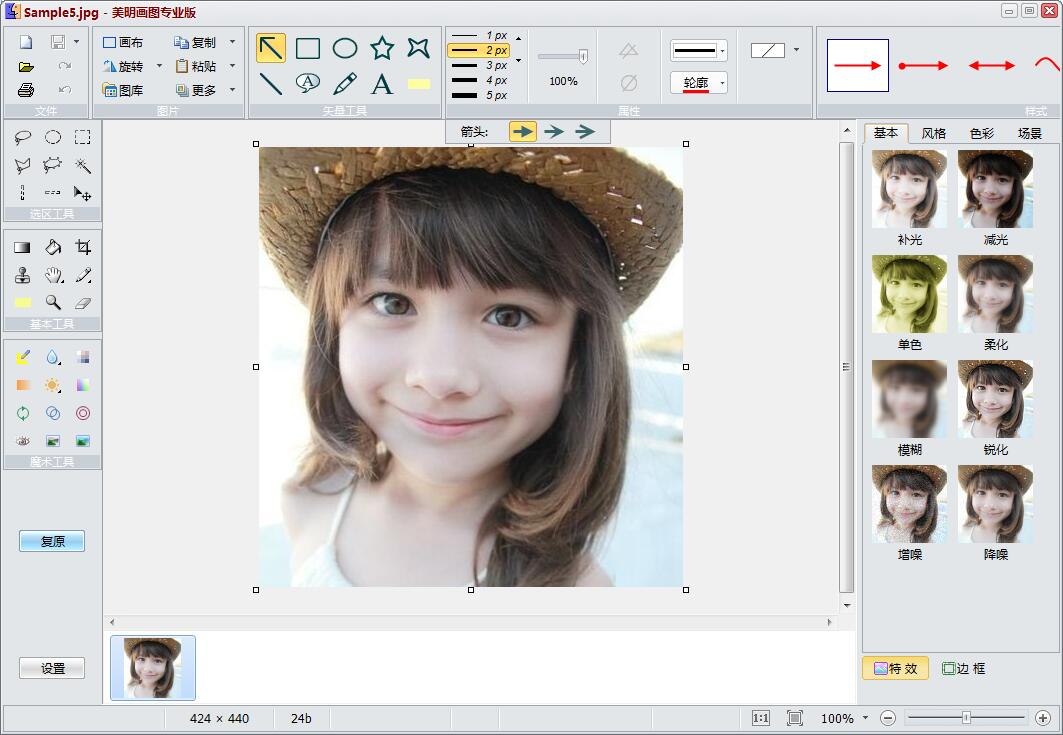
Task: Click the 复原 restore button
Action: coord(52,541)
